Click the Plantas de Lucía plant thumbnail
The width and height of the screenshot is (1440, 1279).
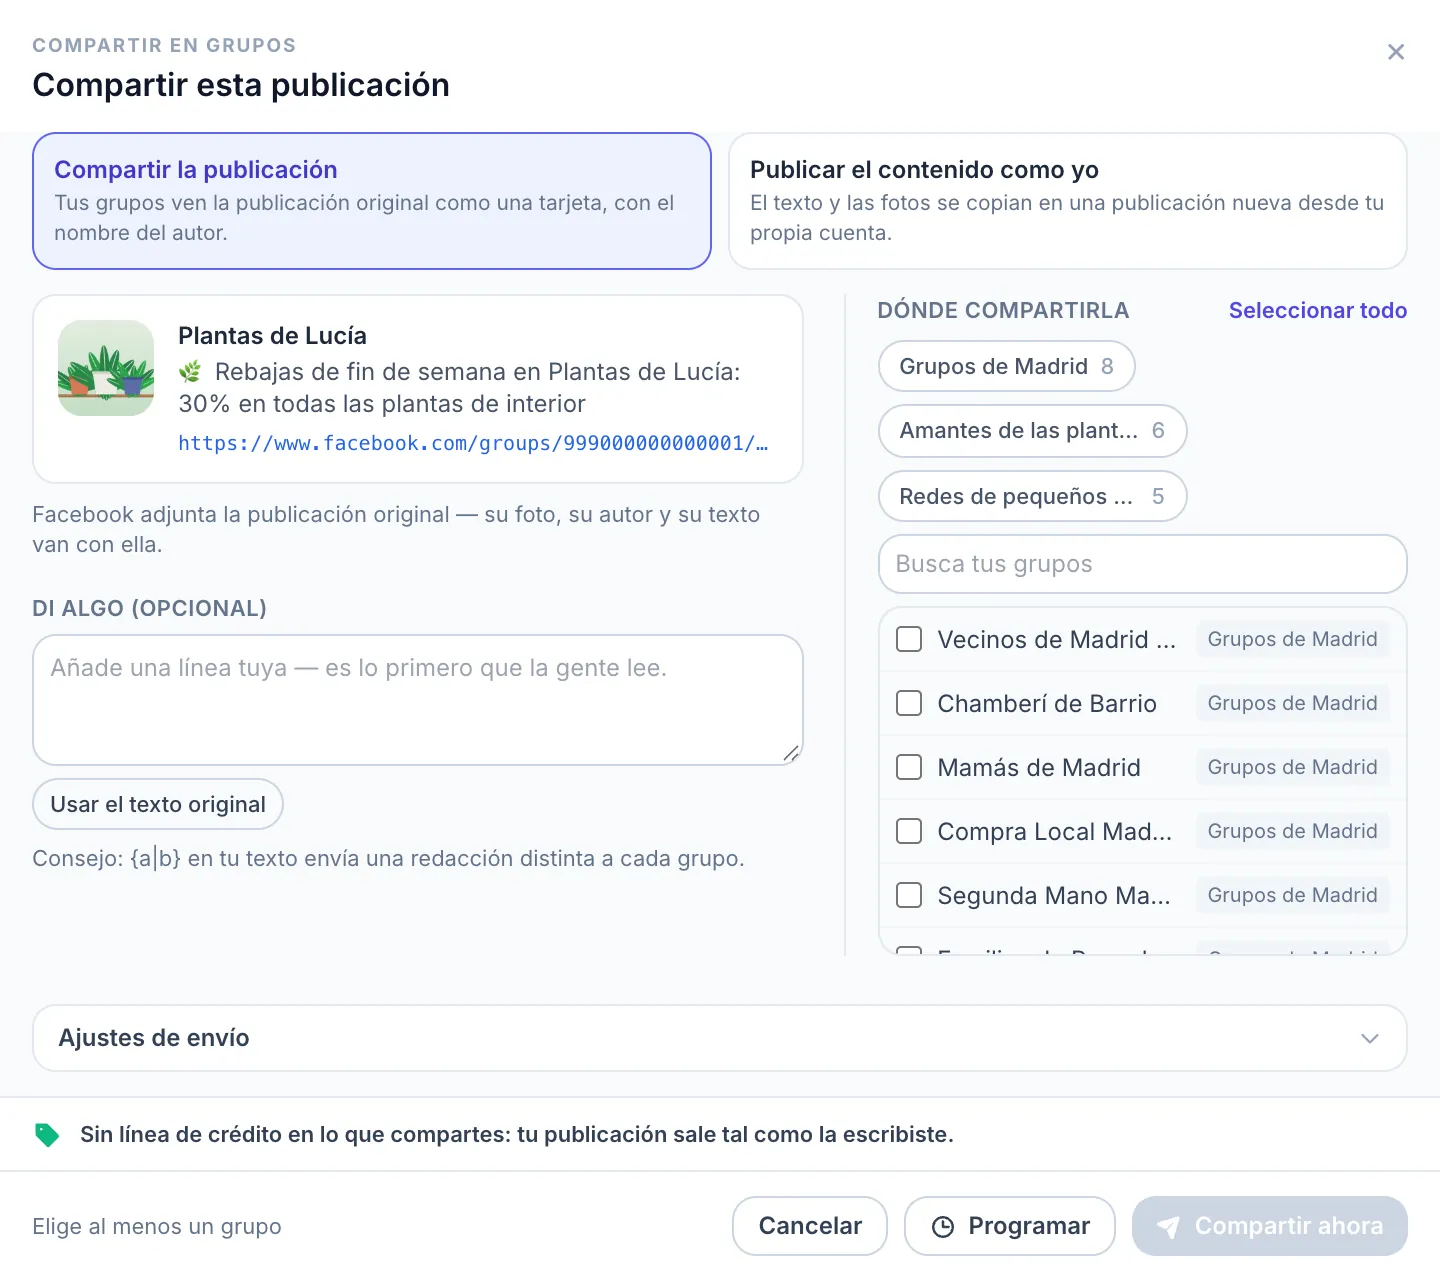click(106, 368)
